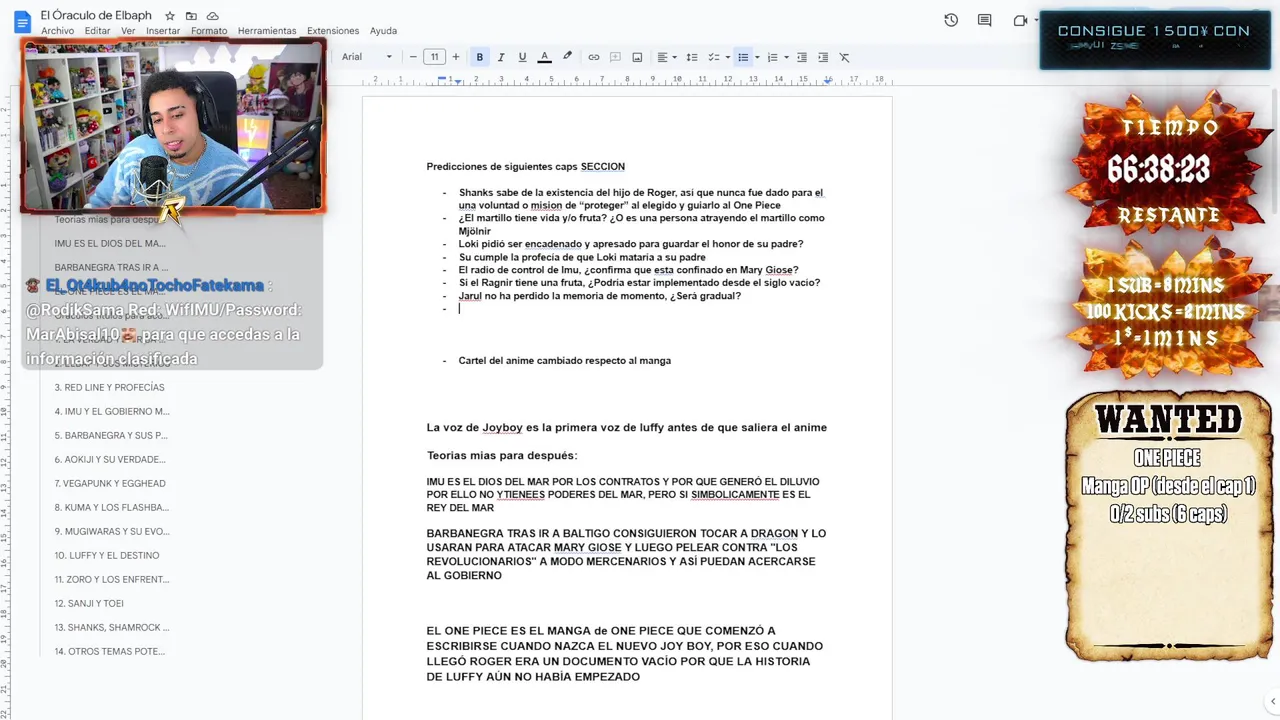
Task: Open version history clock icon
Action: tap(951, 20)
